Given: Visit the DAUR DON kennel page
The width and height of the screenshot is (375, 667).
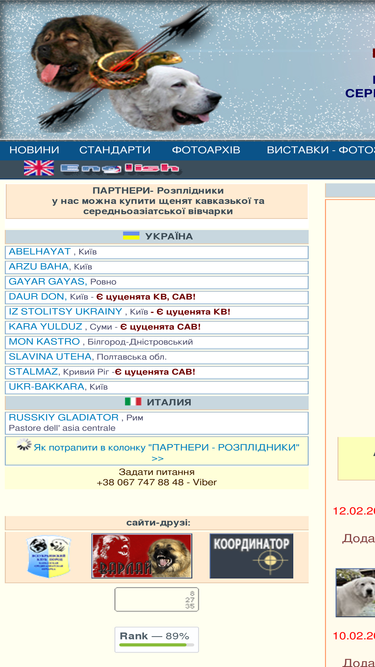Looking at the screenshot, I should coord(37,296).
